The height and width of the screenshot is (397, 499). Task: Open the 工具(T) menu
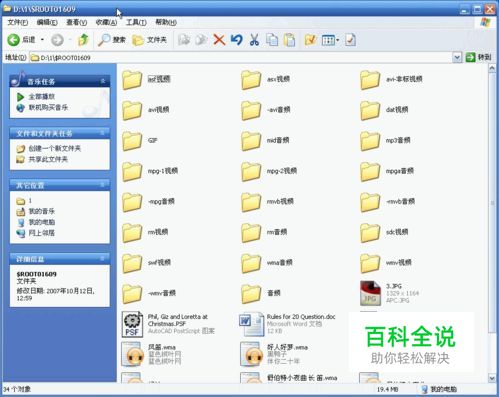pyautogui.click(x=136, y=22)
